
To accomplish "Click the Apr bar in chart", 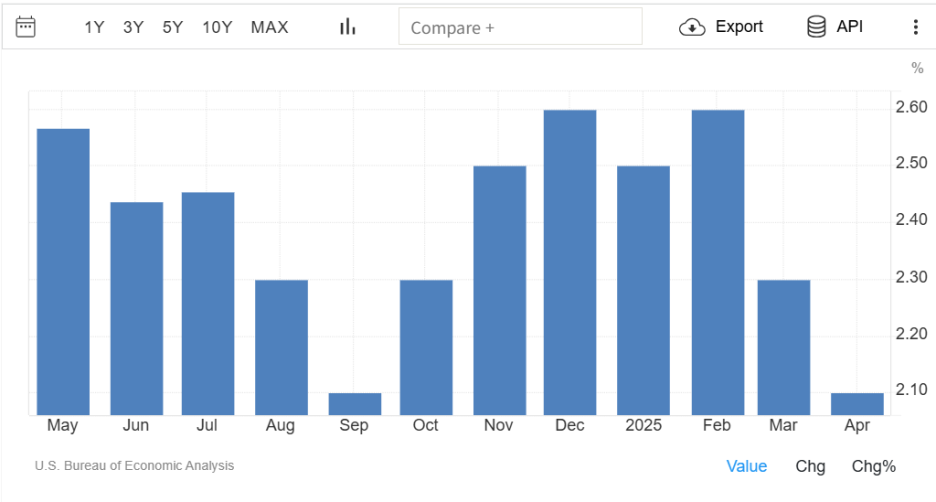I will tap(857, 404).
